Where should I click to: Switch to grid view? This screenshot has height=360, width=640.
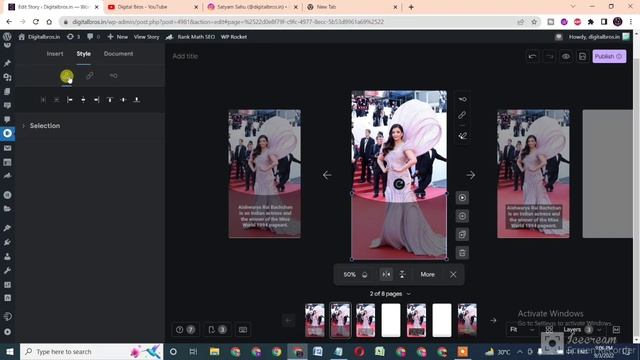click(x=549, y=329)
